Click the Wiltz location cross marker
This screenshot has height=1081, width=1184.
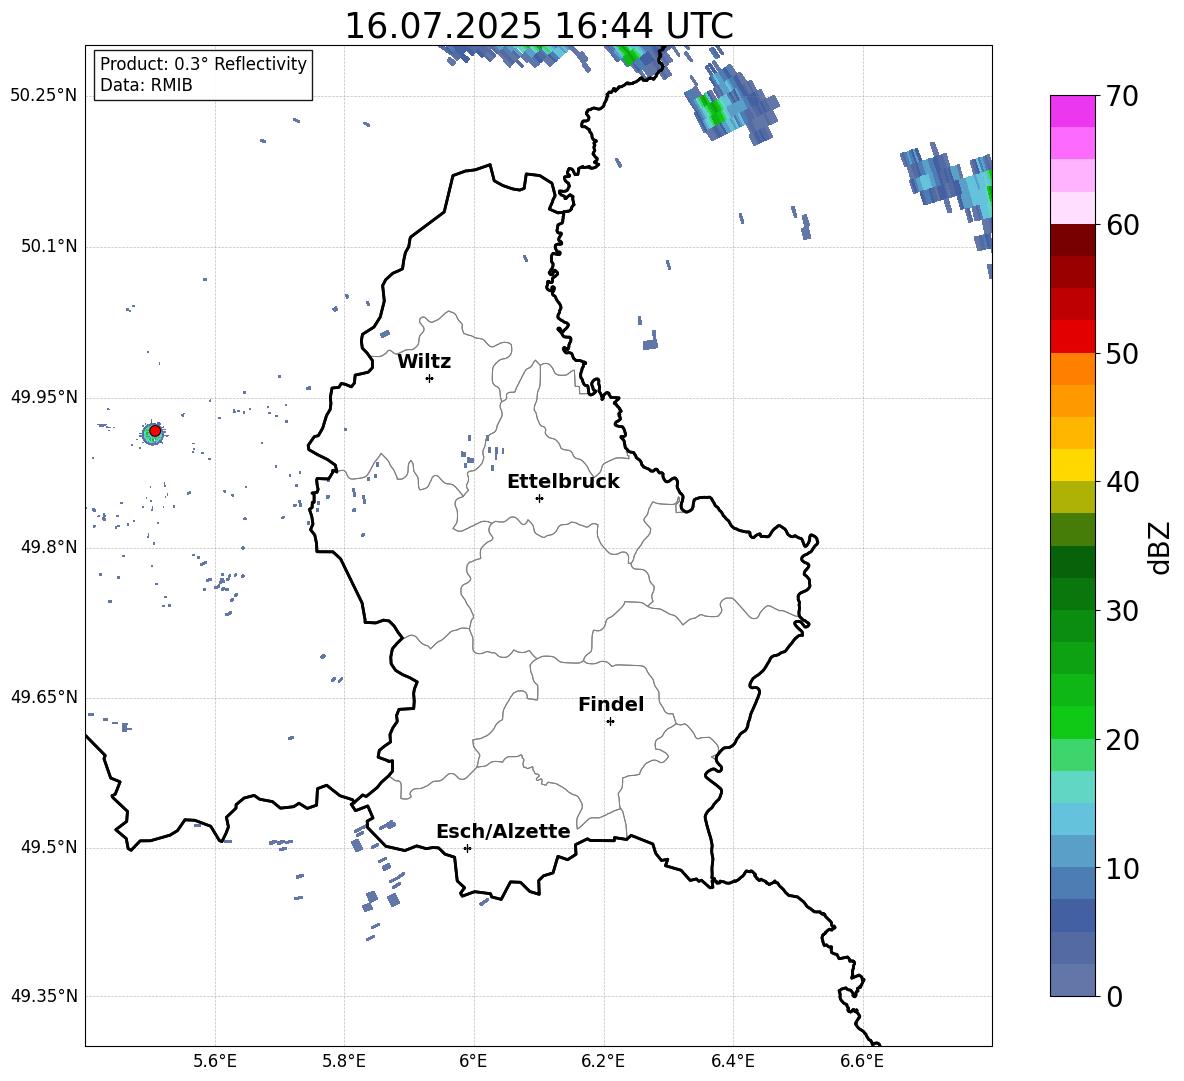(430, 378)
